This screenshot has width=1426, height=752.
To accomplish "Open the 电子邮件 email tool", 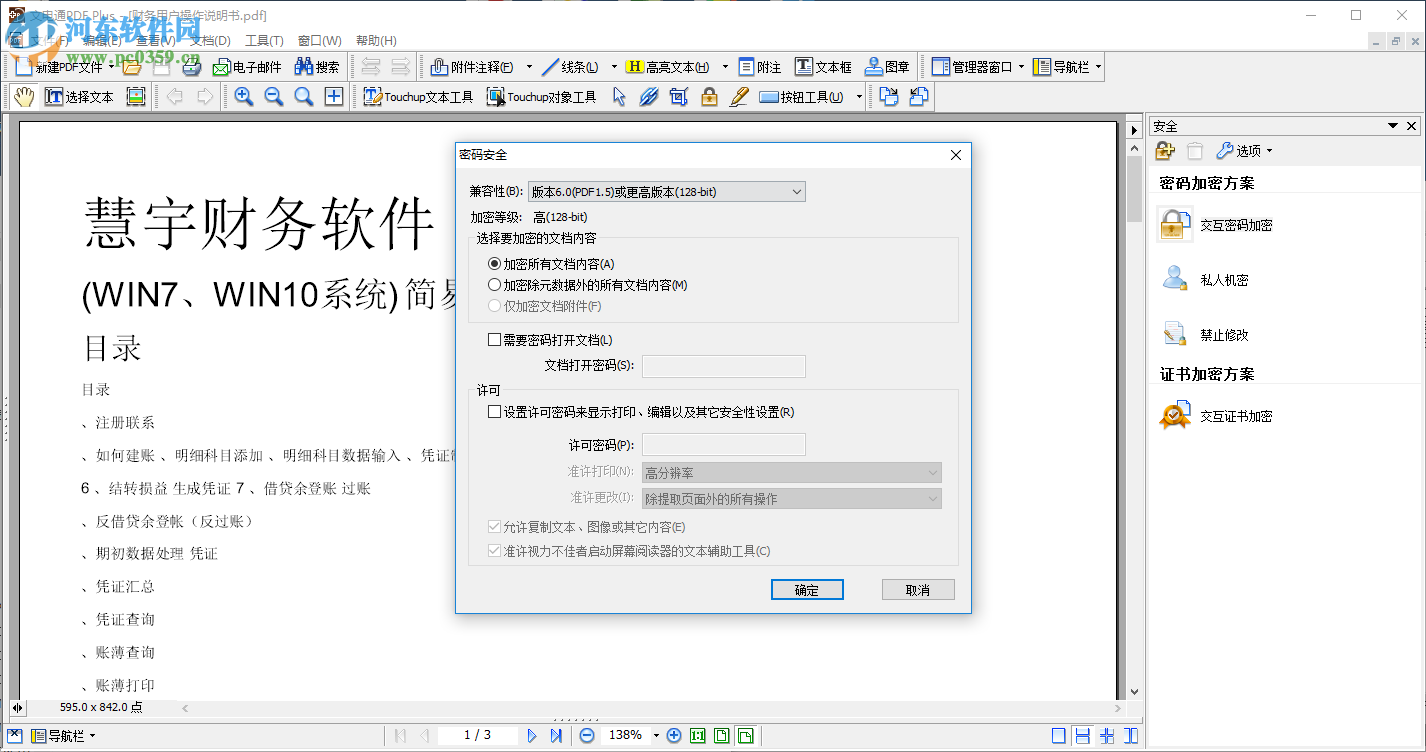I will click(249, 66).
